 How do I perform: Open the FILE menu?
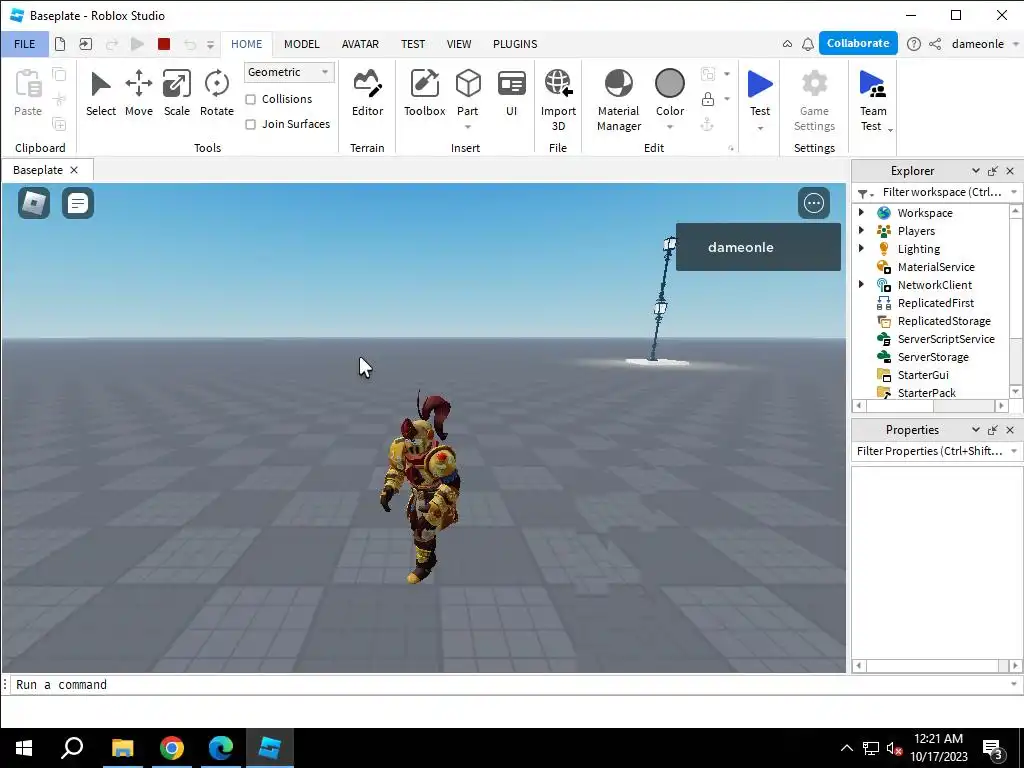click(24, 44)
